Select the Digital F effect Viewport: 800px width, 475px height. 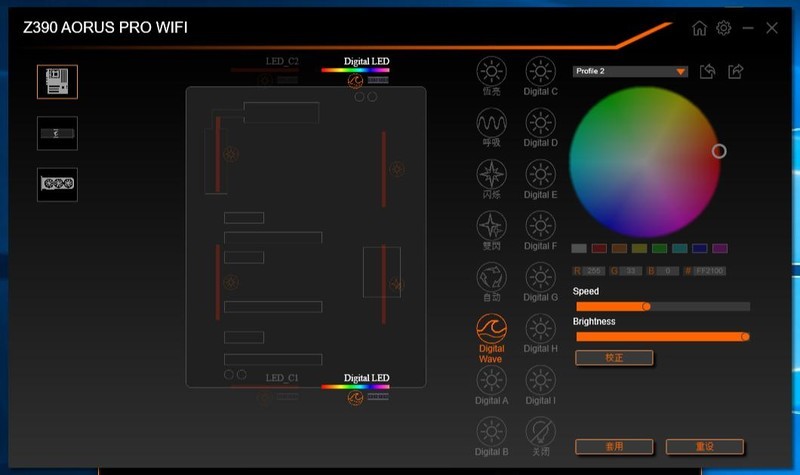tap(540, 226)
